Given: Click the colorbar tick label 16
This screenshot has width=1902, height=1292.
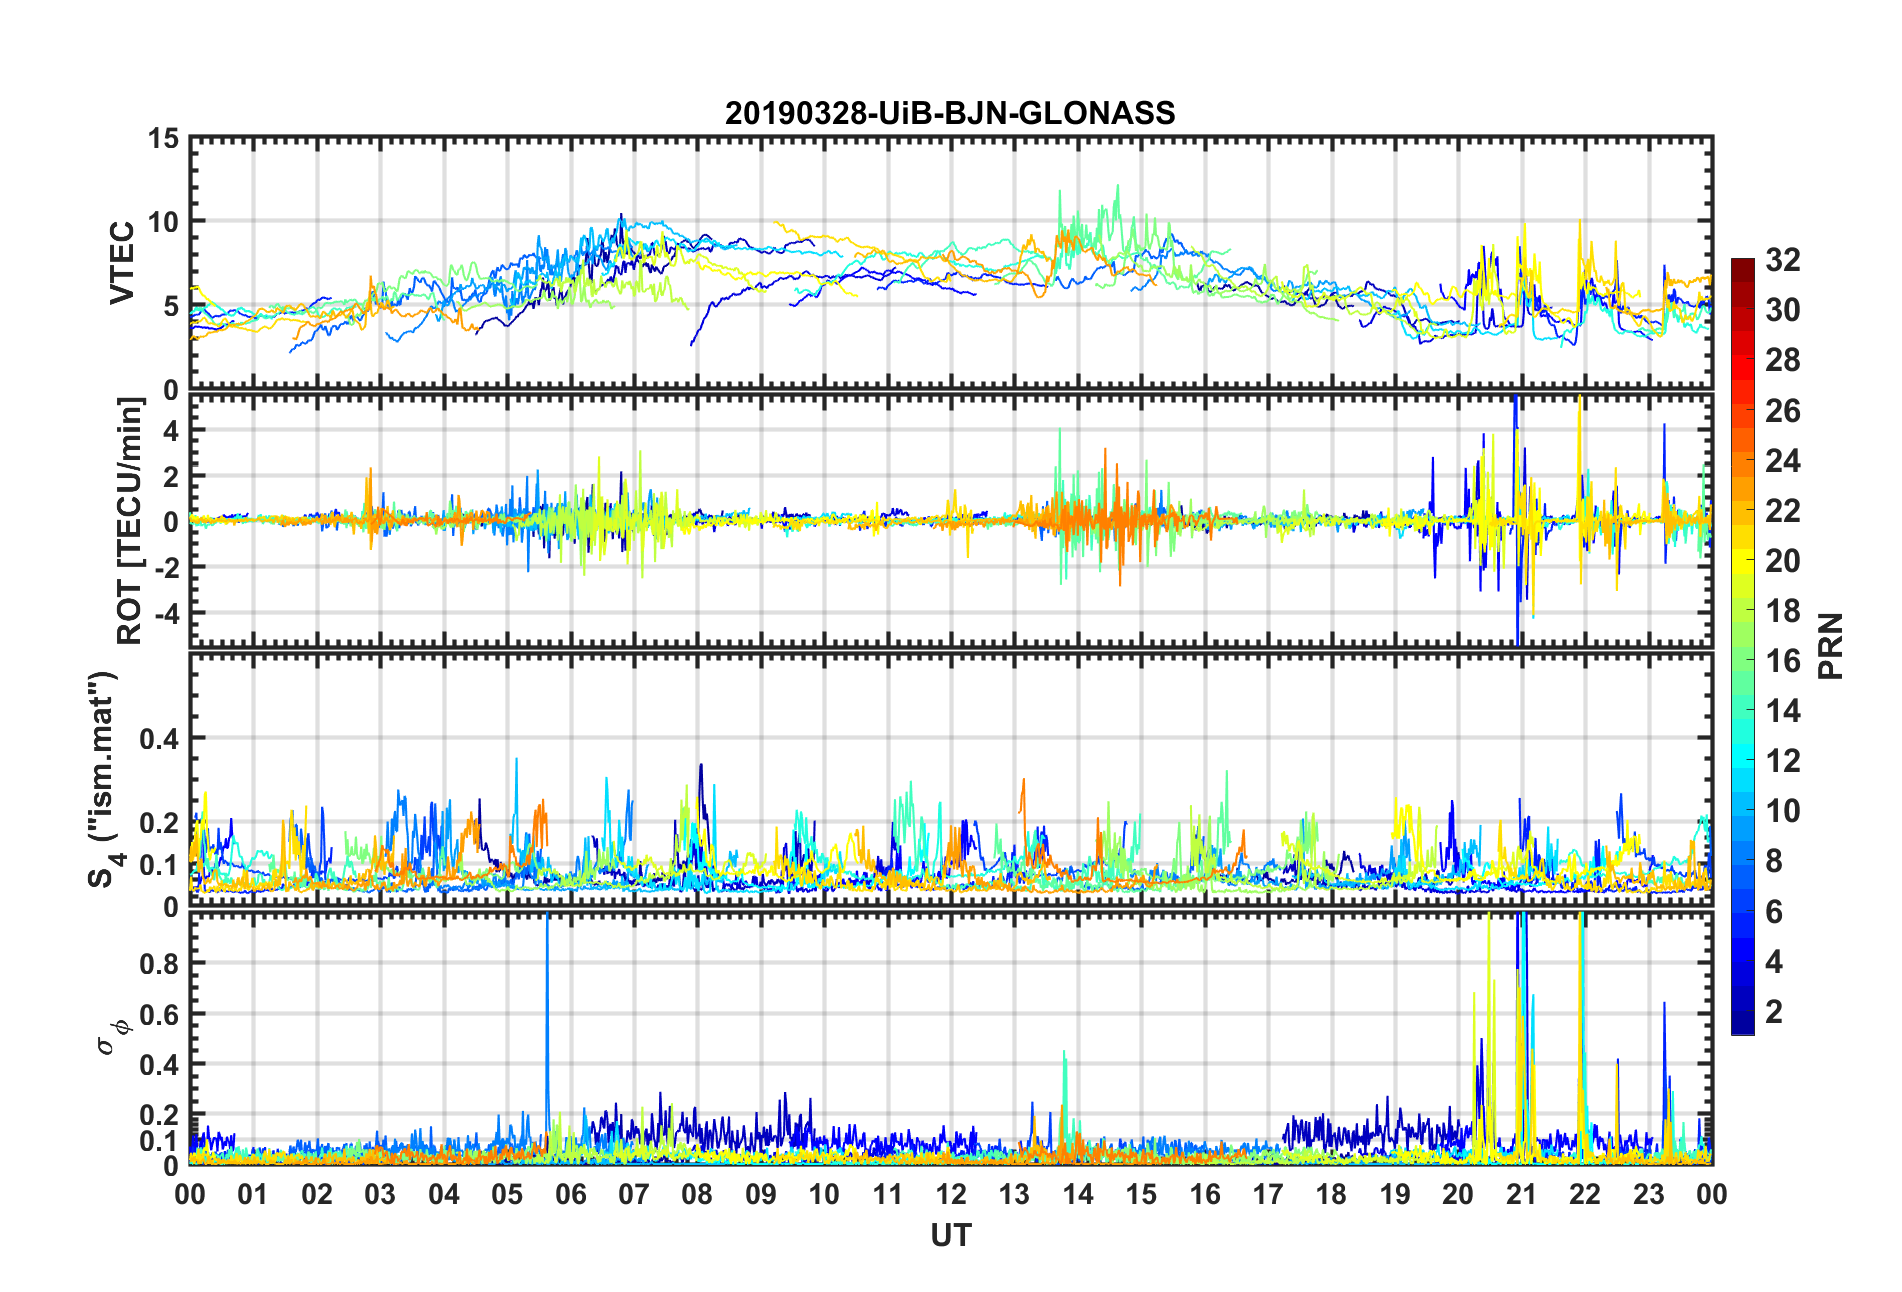Looking at the screenshot, I should pyautogui.click(x=1783, y=661).
